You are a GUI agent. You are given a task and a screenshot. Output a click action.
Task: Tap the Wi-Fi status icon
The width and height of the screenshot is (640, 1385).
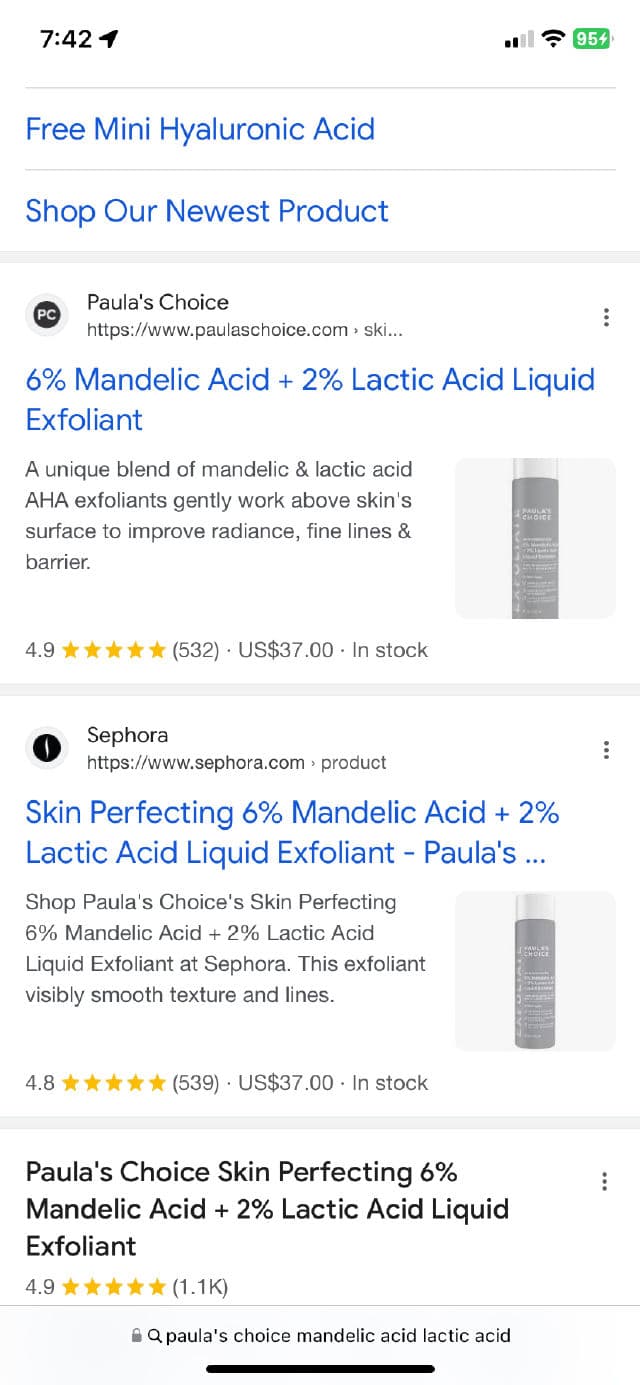(552, 39)
